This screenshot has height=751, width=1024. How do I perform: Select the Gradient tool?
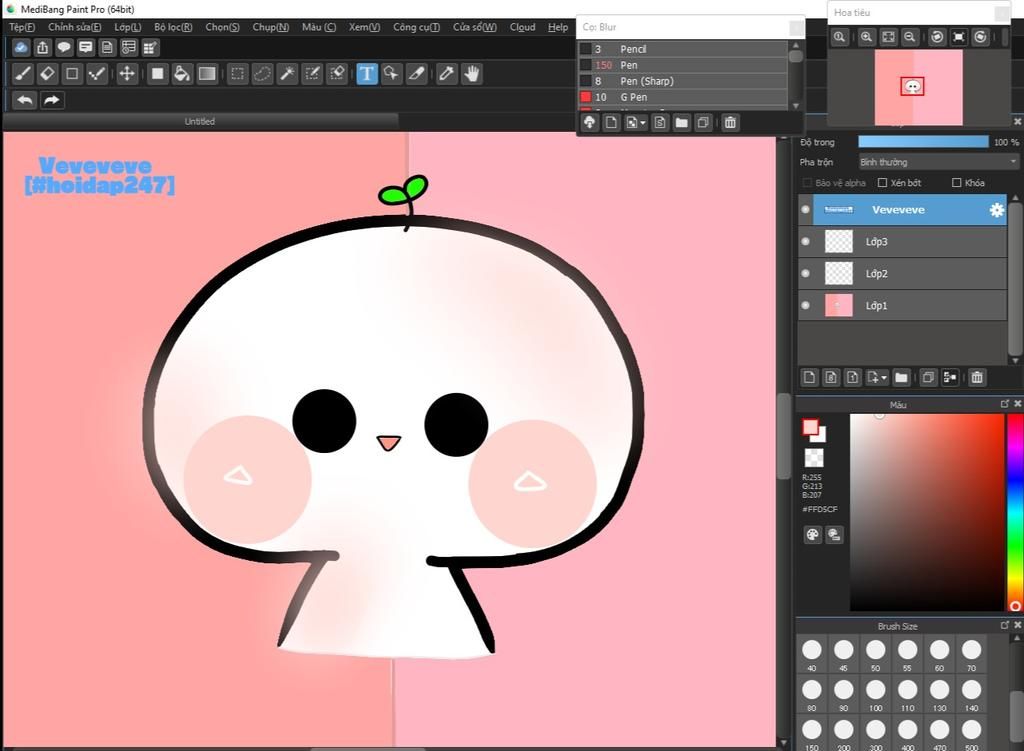pyautogui.click(x=207, y=74)
